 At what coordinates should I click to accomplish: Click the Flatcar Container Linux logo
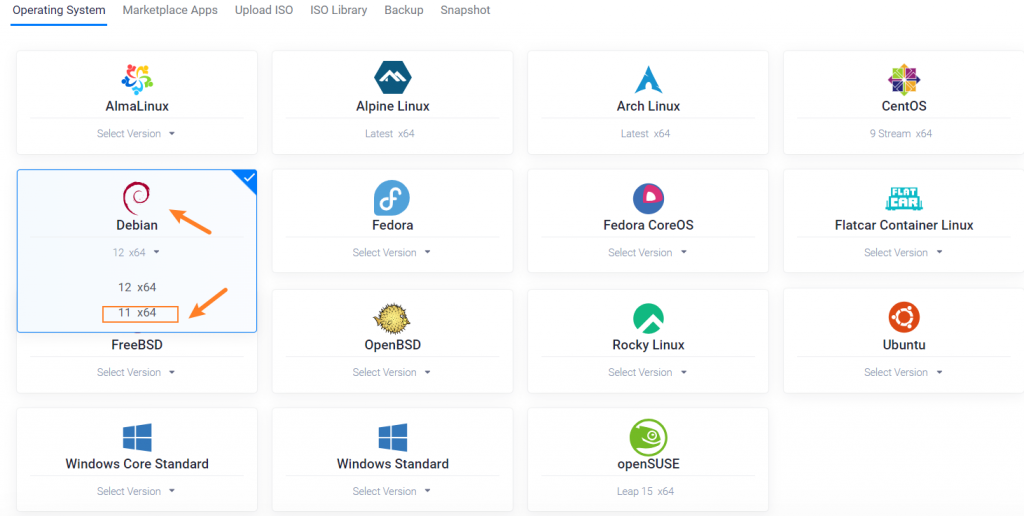904,199
